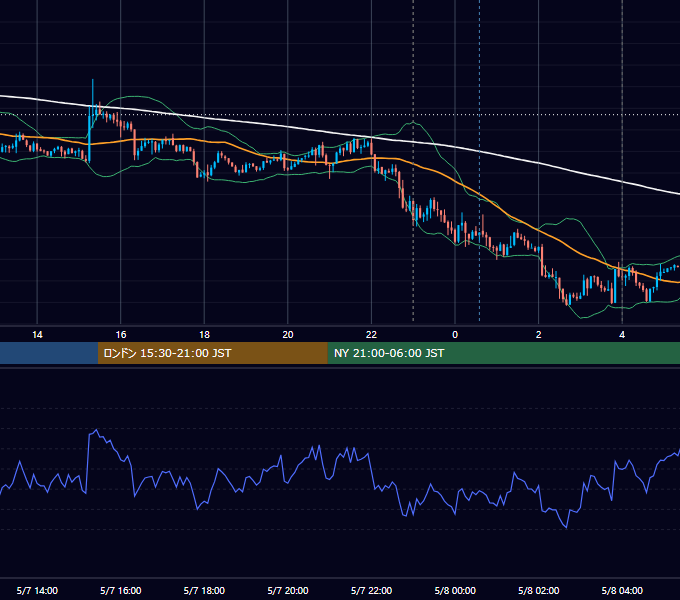Click the ロンドン 15:30-21:00 JST session bar

212,353
